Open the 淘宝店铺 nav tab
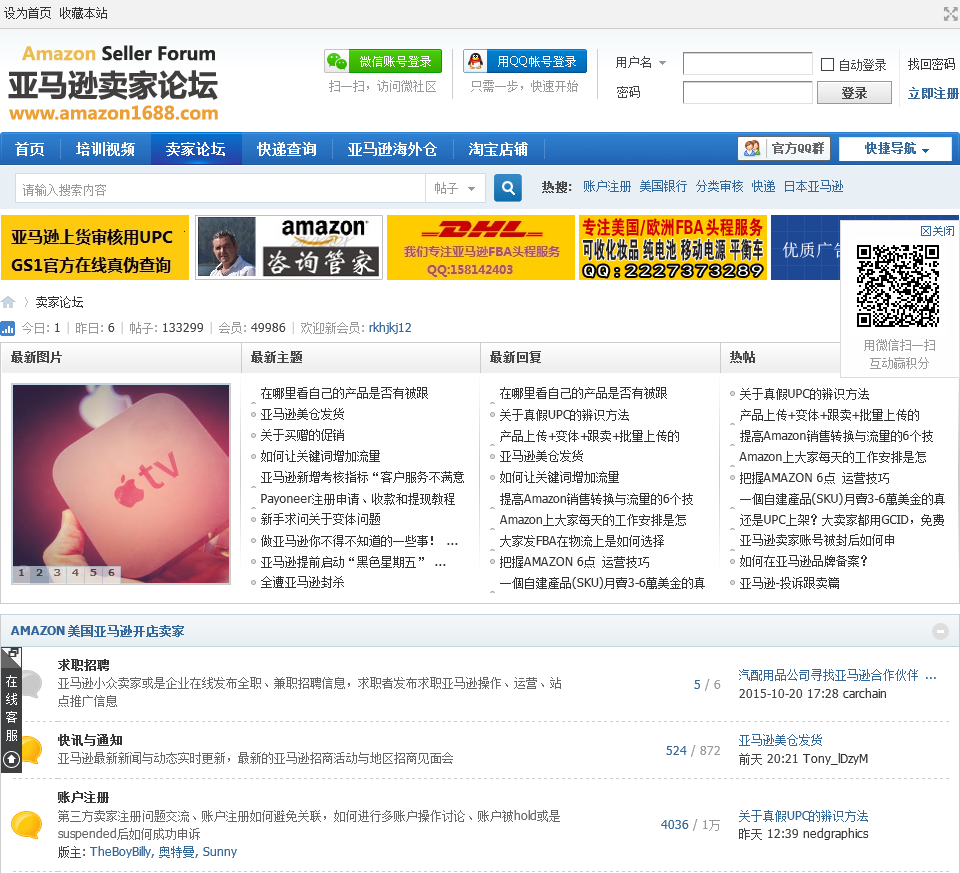 pyautogui.click(x=498, y=149)
